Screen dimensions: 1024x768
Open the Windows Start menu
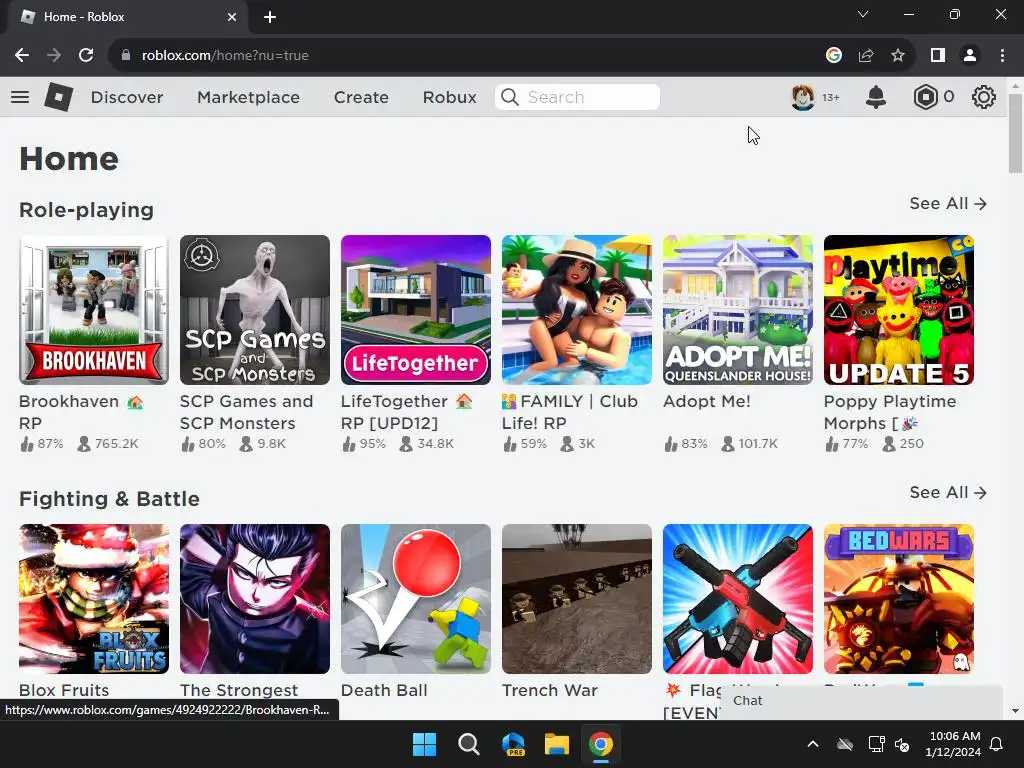424,744
